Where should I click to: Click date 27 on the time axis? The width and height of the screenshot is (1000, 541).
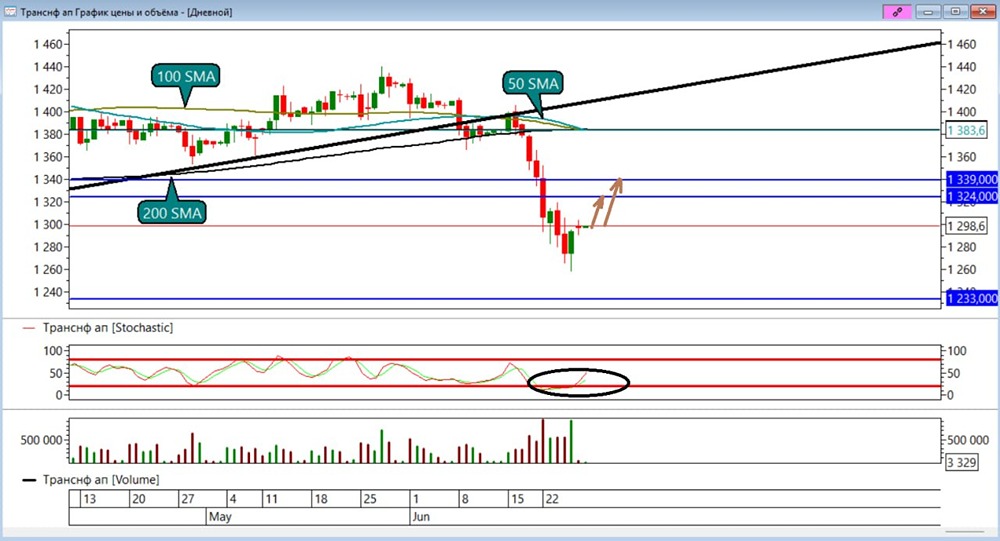point(187,499)
